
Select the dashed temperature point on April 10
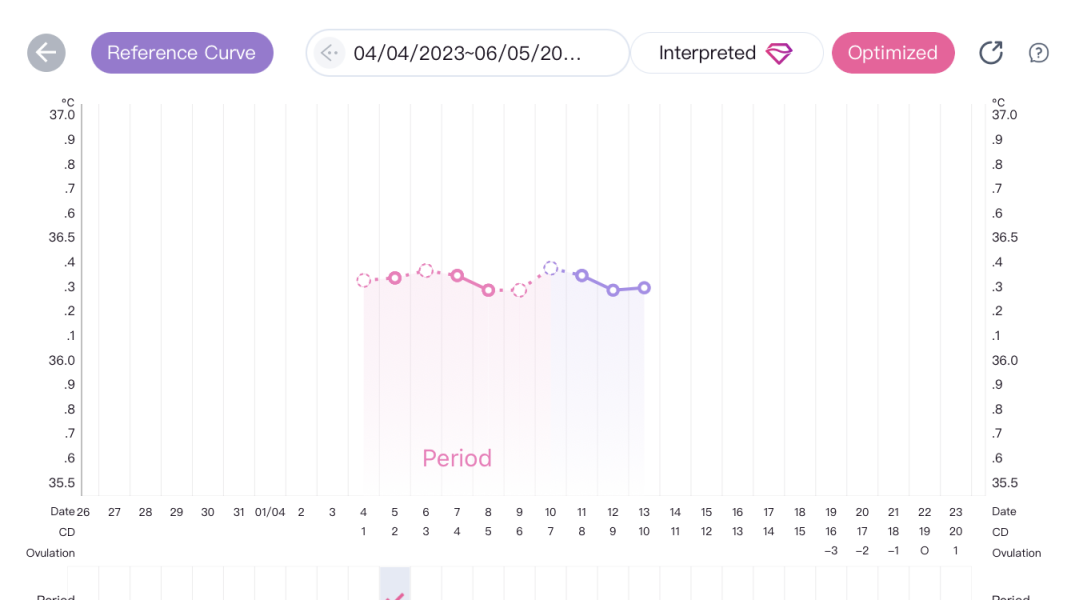click(x=551, y=268)
